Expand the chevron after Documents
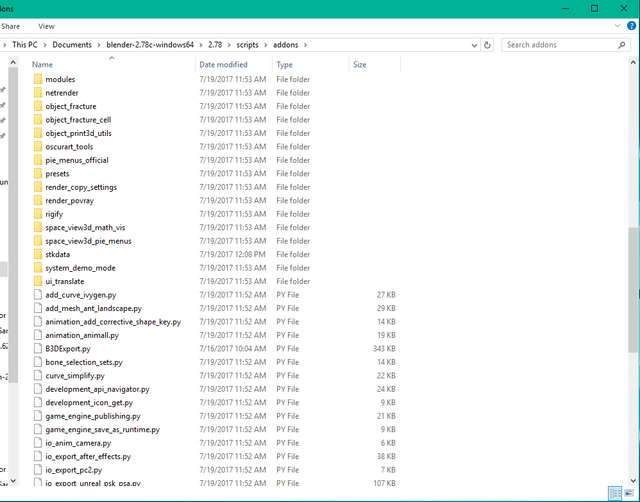The height and width of the screenshot is (502, 640). click(99, 45)
